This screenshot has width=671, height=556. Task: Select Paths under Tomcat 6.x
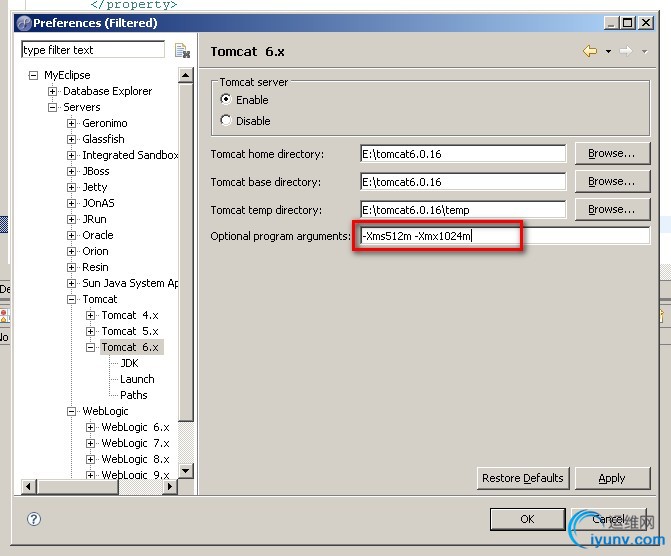coord(134,395)
